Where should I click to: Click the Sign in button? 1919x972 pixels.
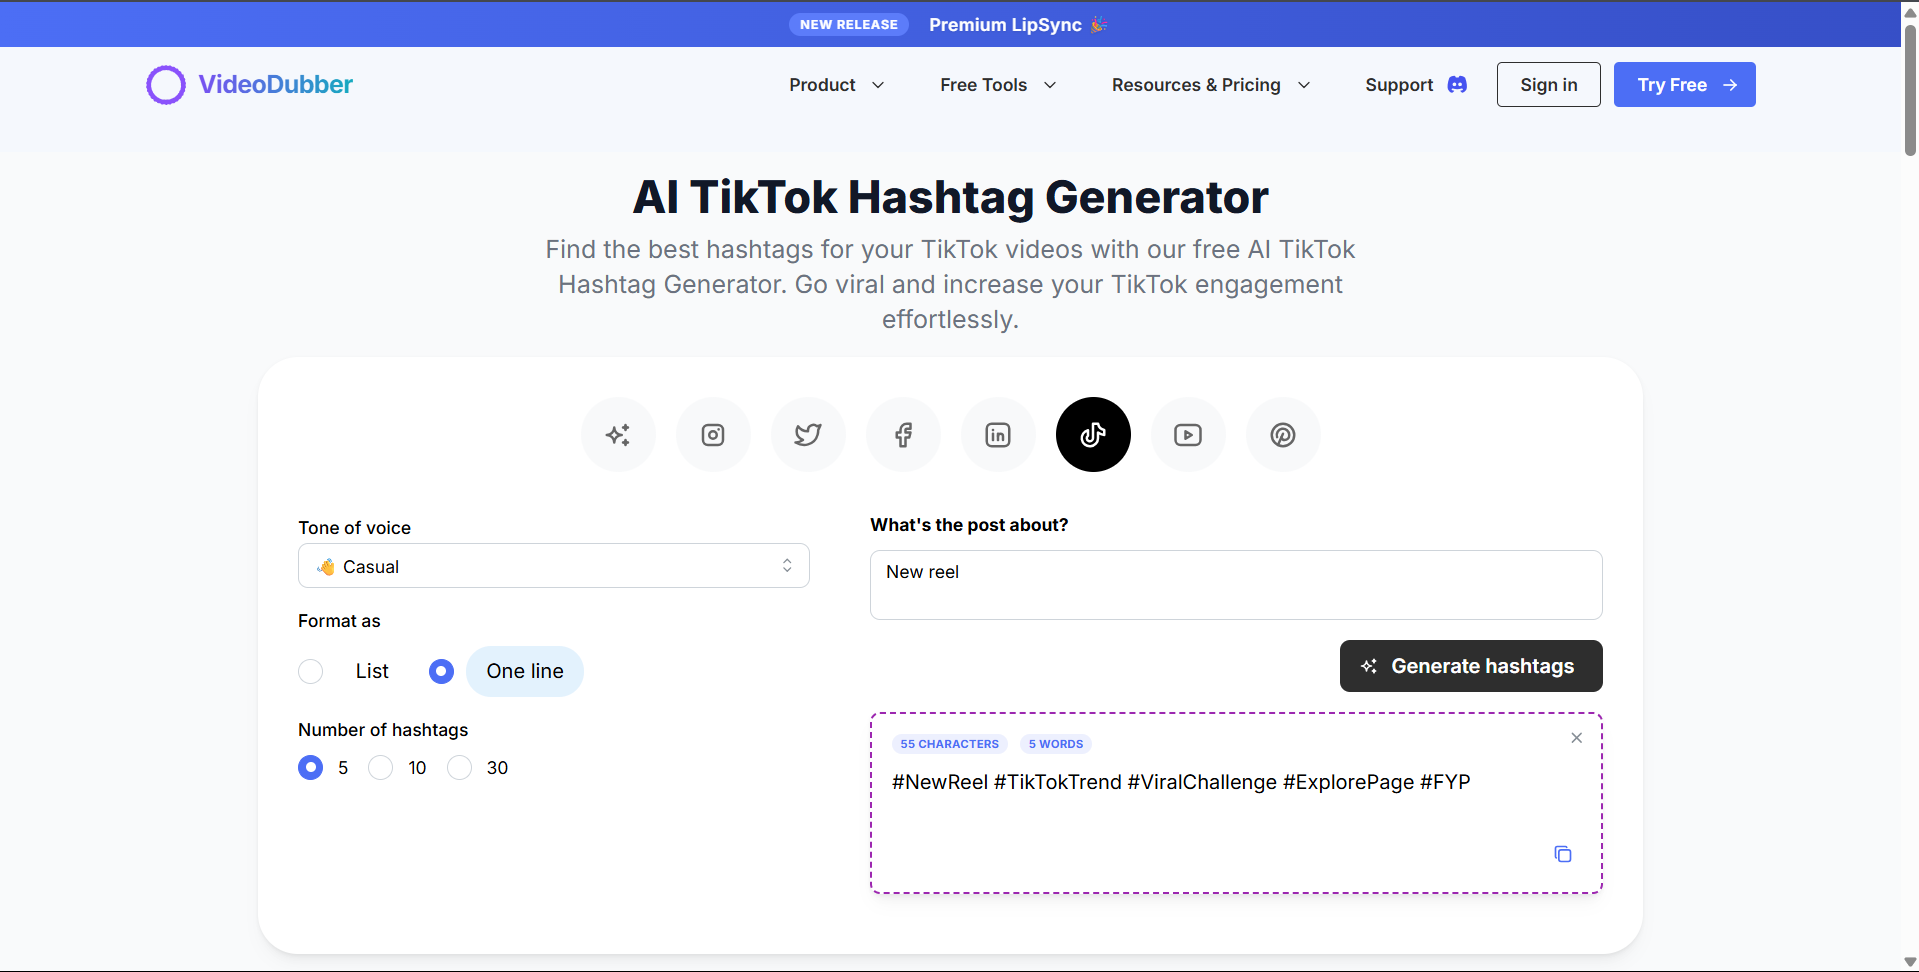coord(1549,85)
